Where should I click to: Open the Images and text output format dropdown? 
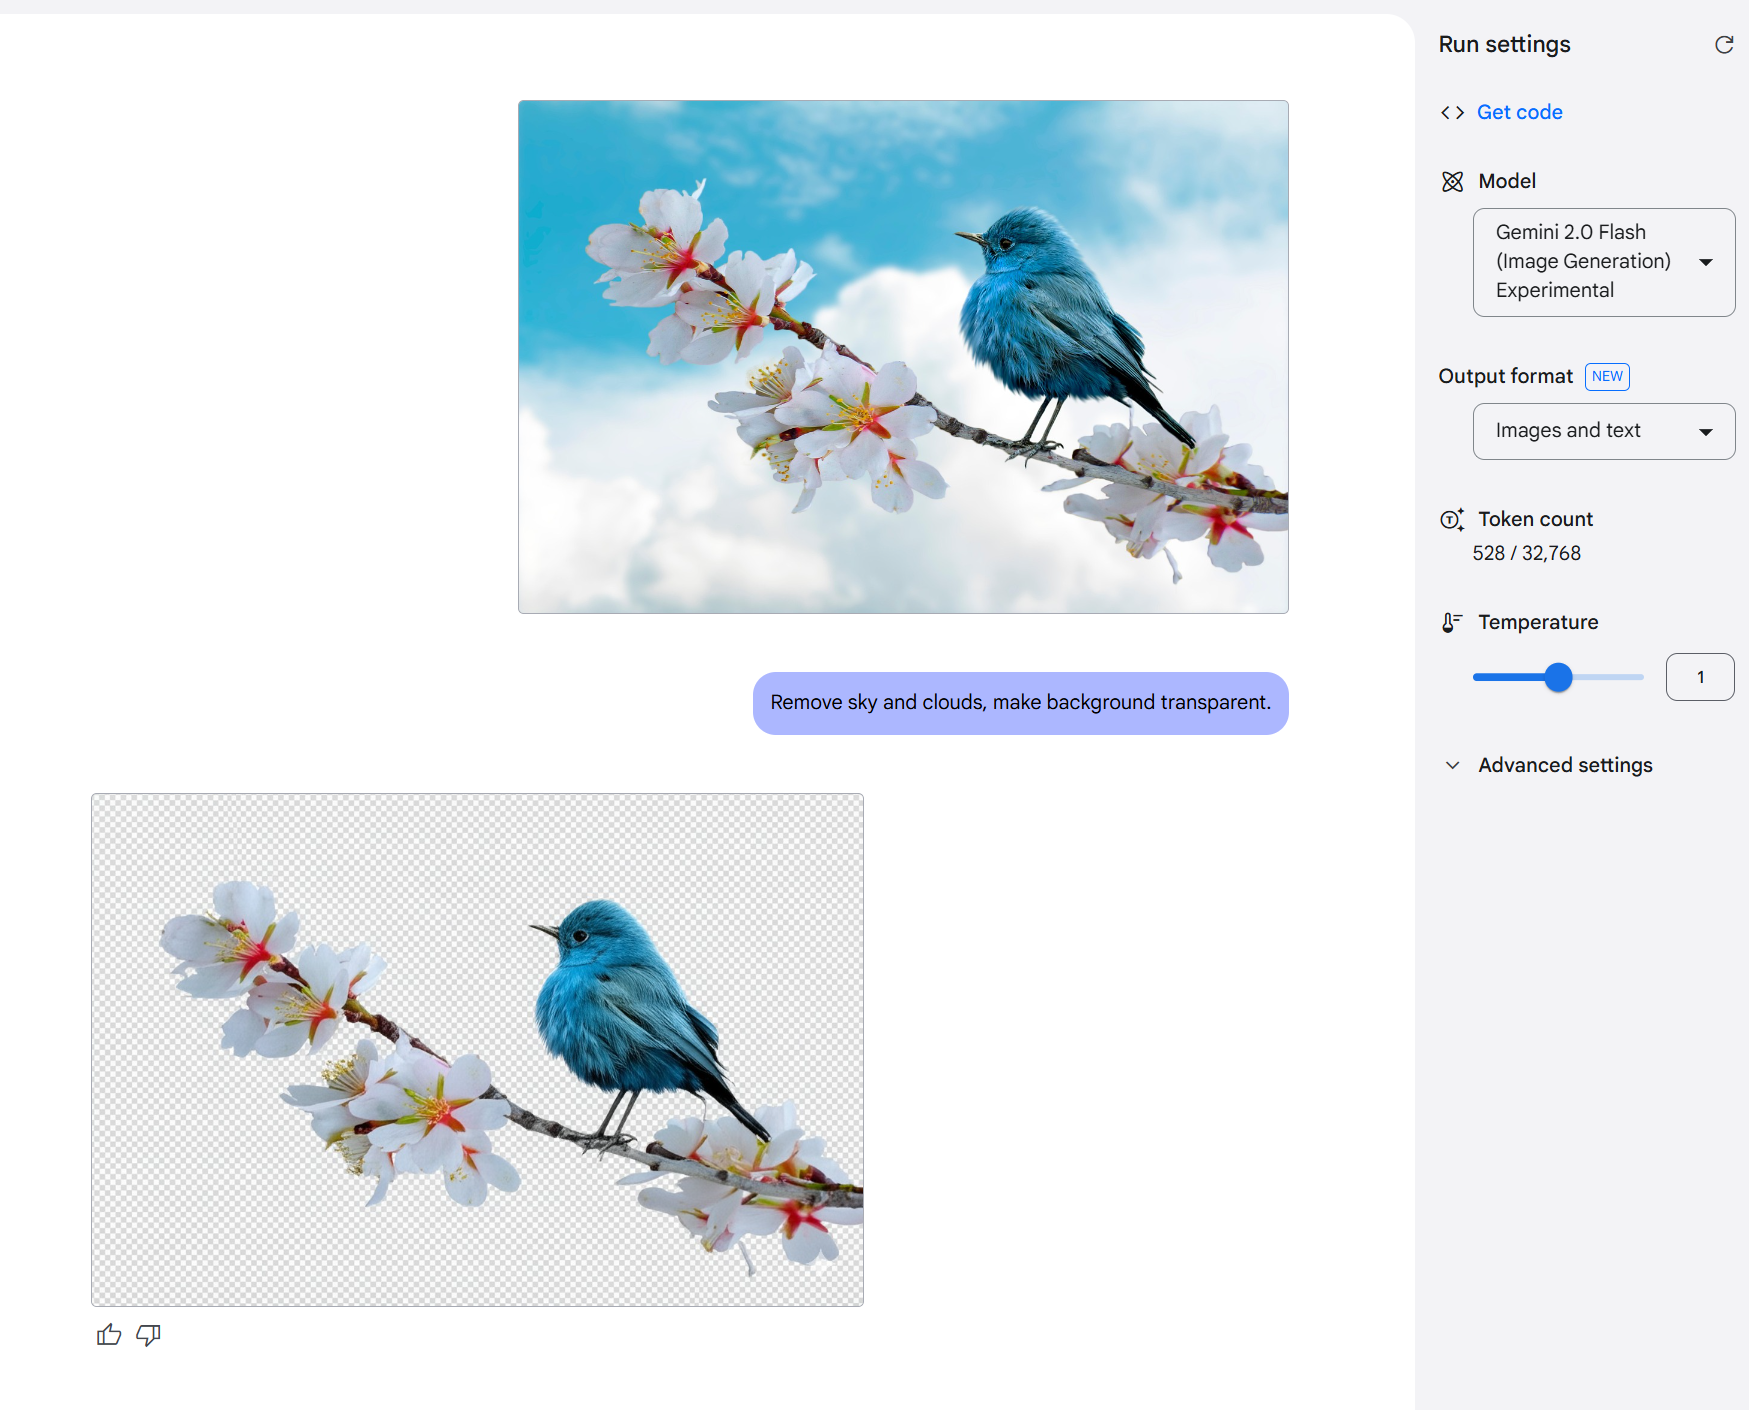click(x=1604, y=431)
